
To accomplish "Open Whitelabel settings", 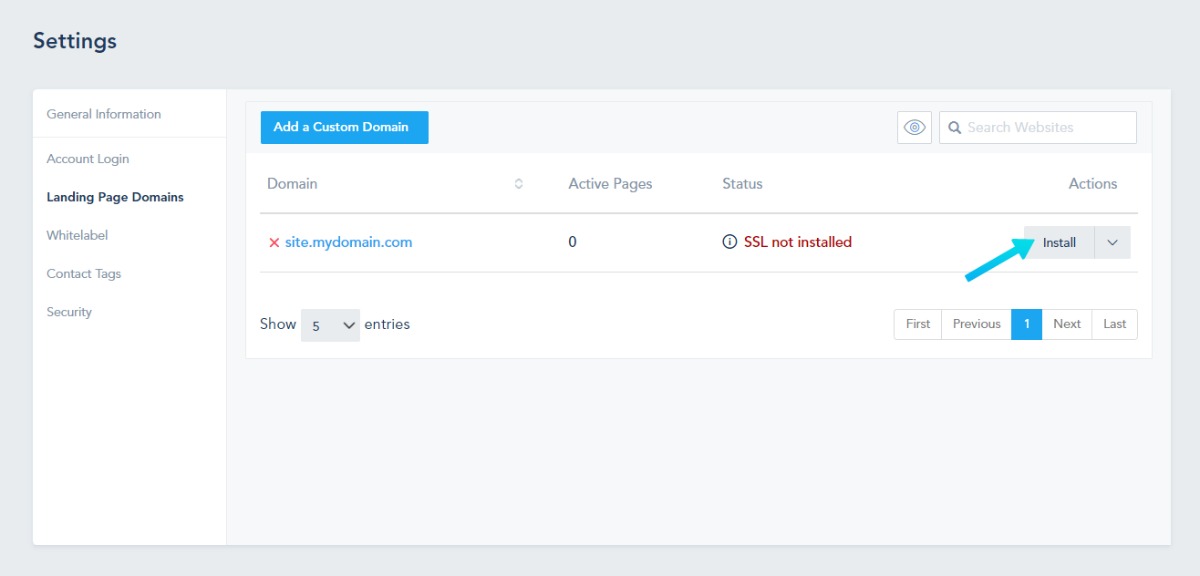I will point(77,235).
